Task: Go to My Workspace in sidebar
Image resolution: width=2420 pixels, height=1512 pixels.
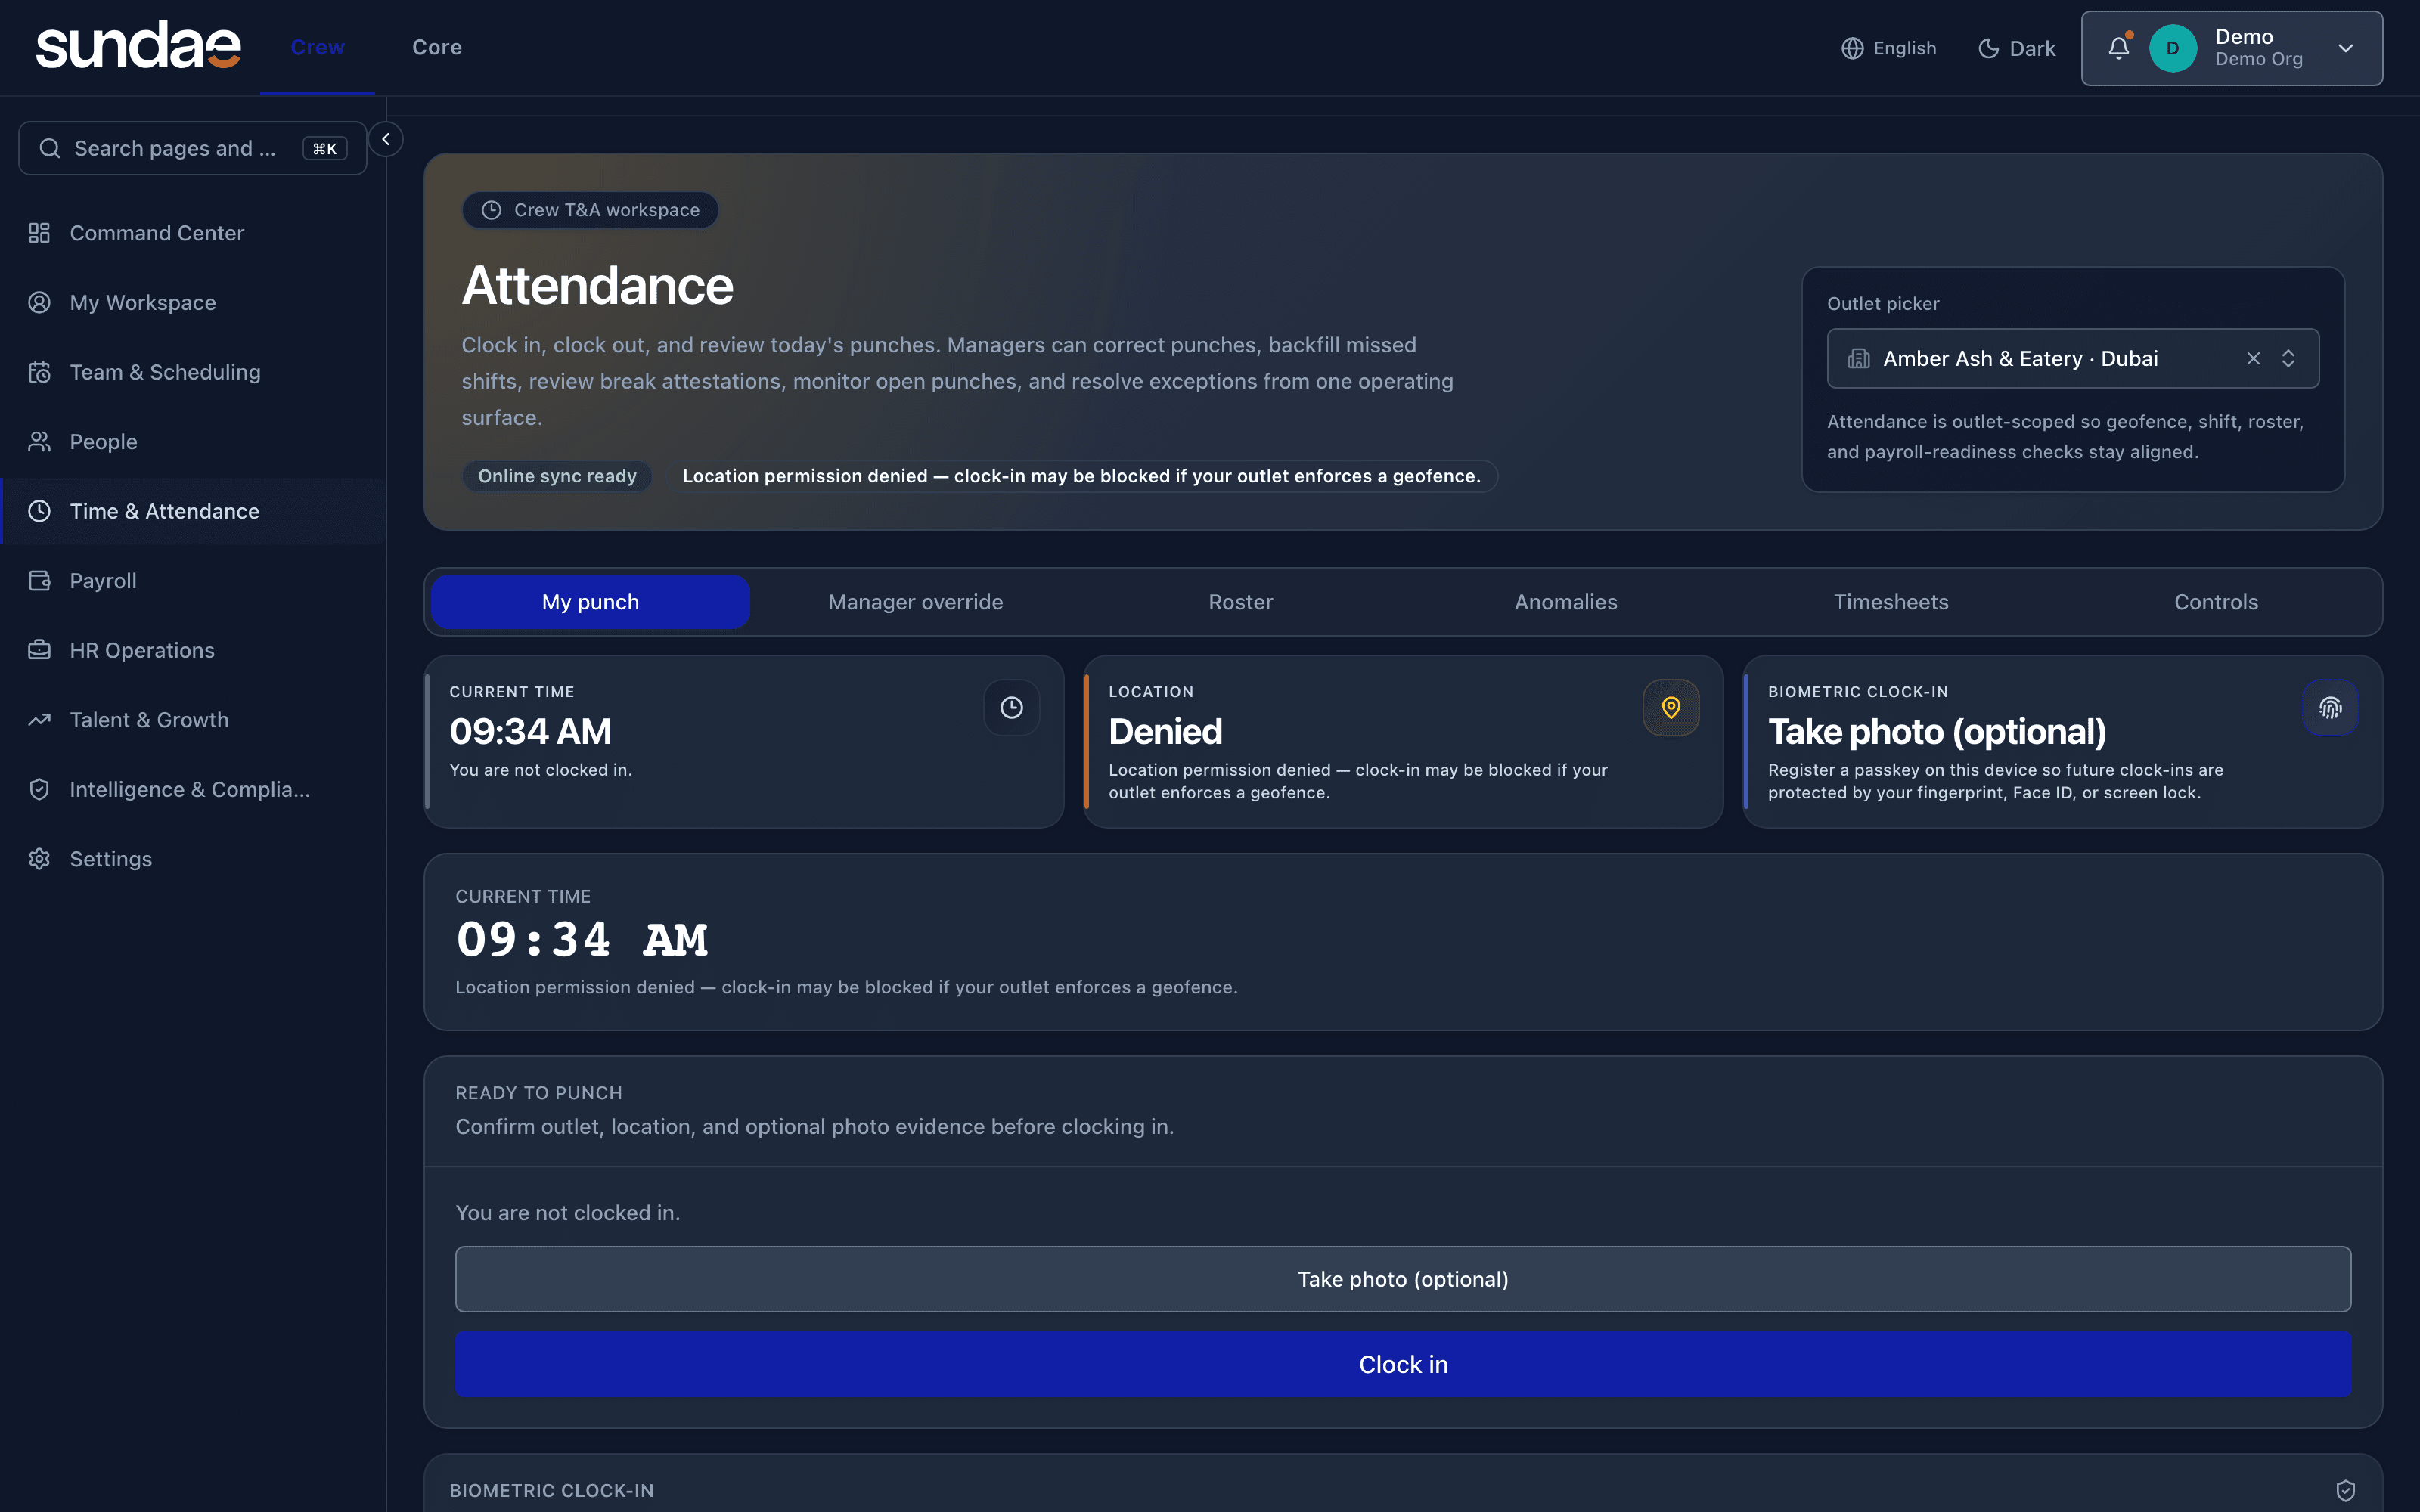Action: [193, 302]
